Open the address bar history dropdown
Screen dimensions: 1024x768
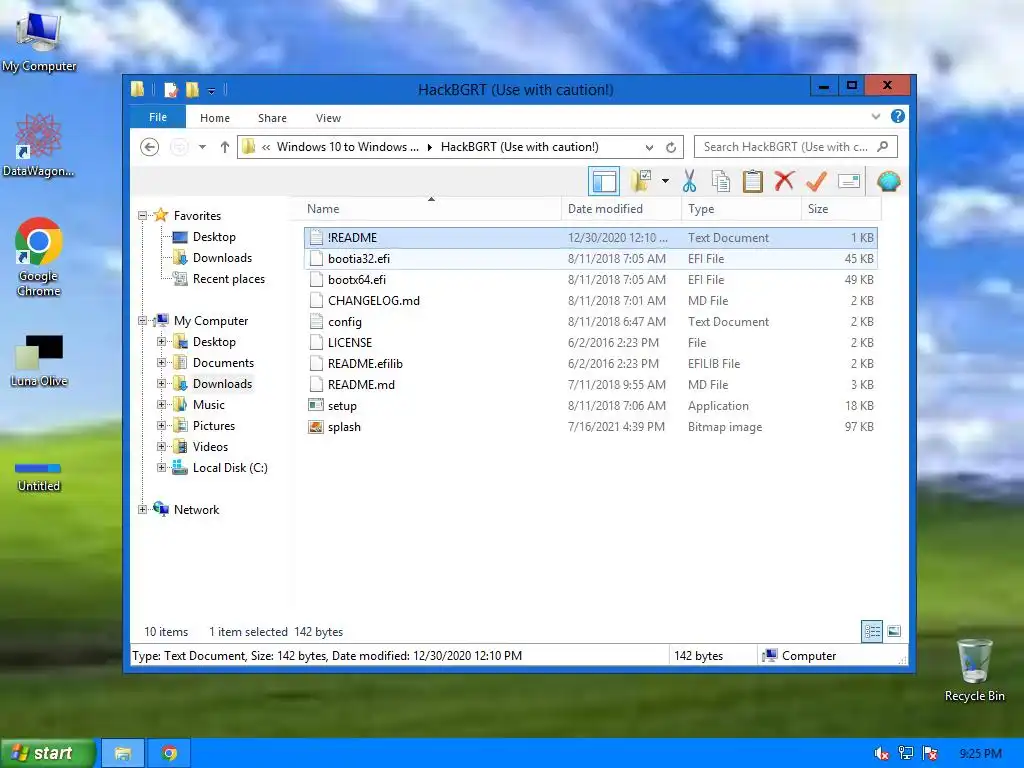coord(649,148)
